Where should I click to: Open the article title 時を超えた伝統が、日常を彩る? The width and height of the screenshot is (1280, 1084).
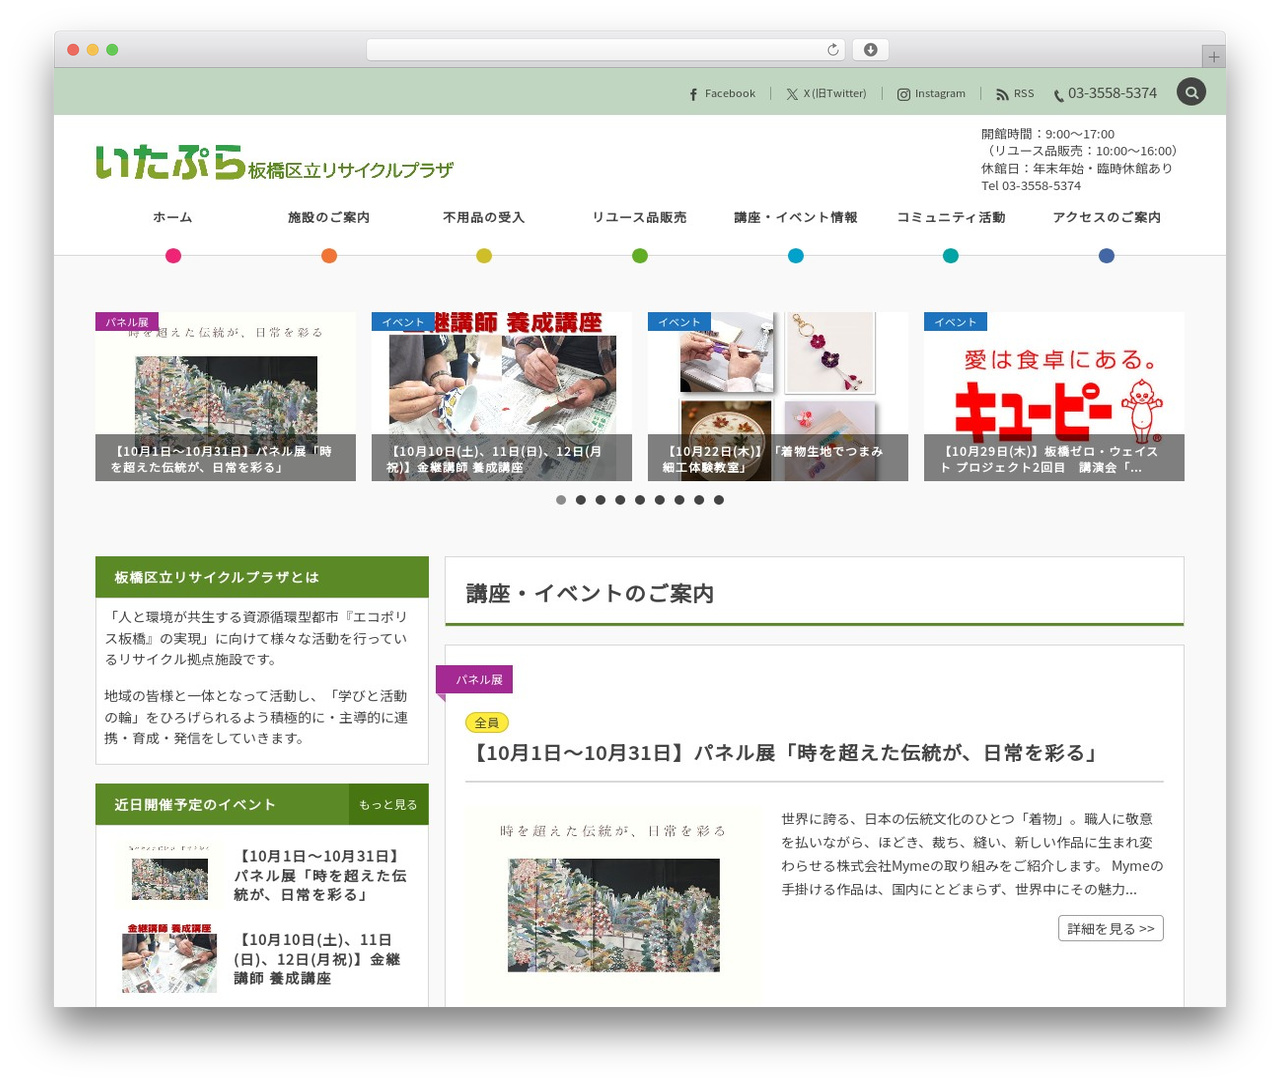pyautogui.click(x=785, y=753)
